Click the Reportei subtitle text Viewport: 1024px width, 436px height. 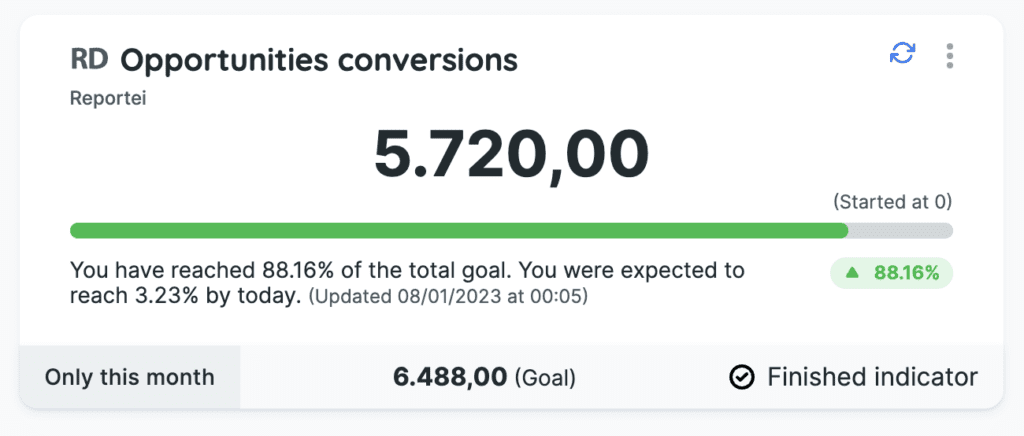(x=108, y=99)
